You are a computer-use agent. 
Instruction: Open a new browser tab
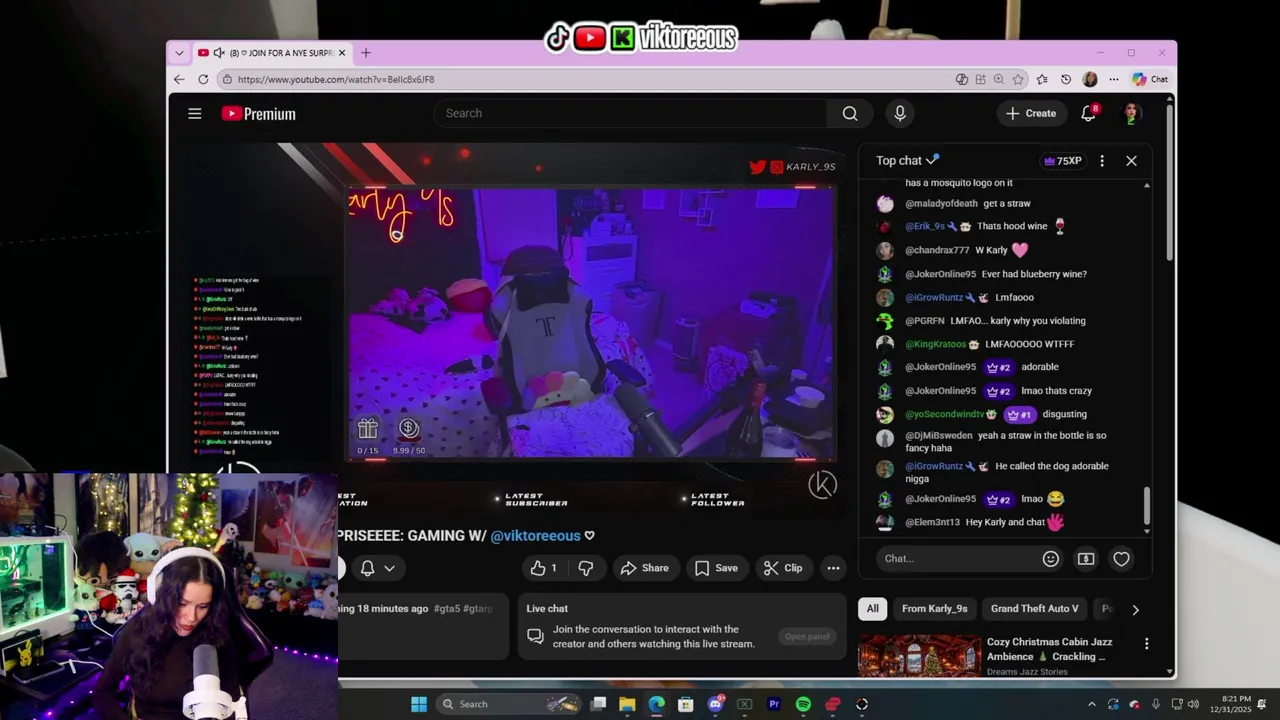pyautogui.click(x=366, y=53)
